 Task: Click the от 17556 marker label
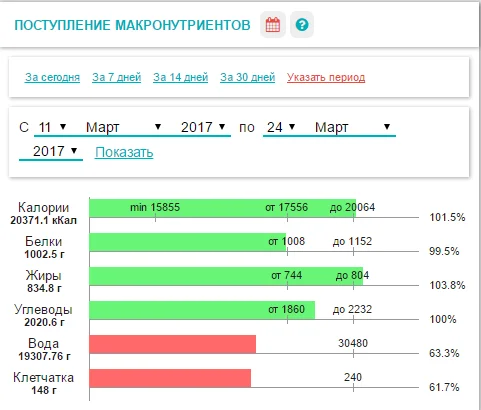point(287,207)
